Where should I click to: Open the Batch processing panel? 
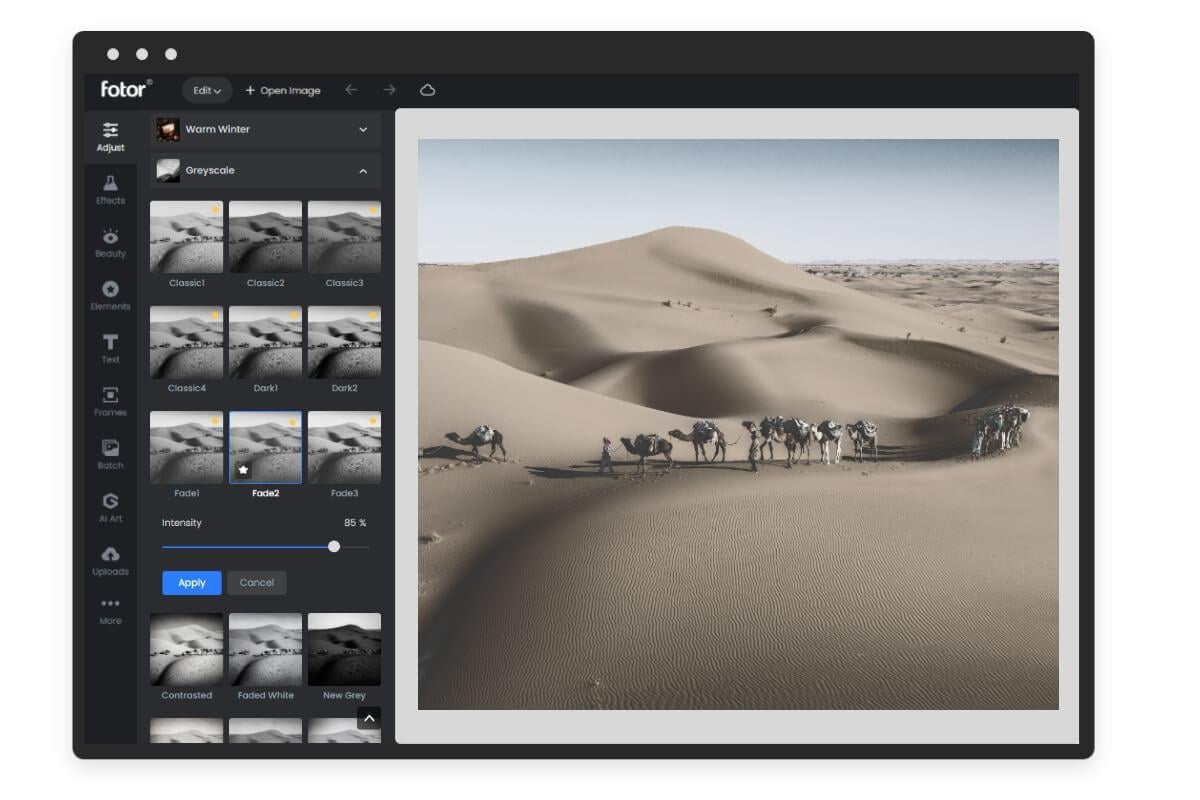(x=110, y=457)
